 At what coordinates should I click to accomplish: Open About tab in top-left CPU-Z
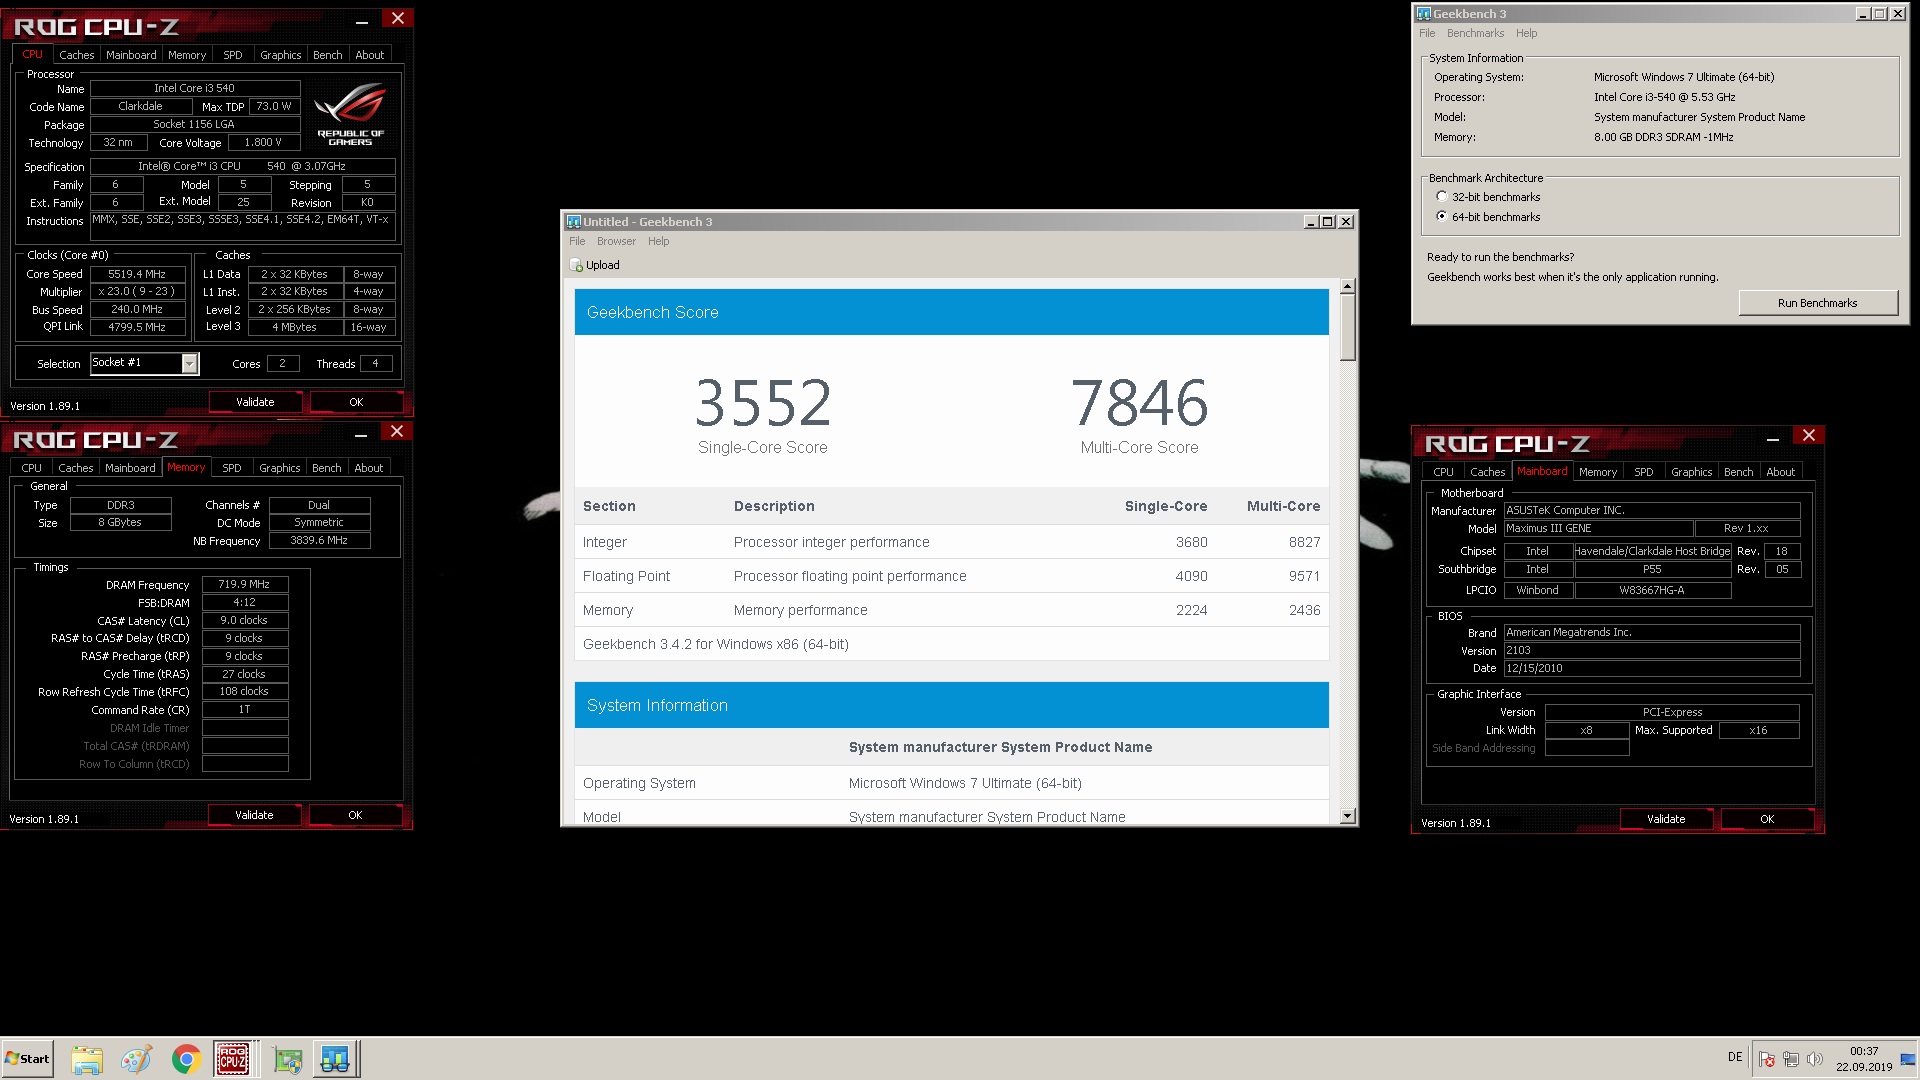(x=369, y=55)
